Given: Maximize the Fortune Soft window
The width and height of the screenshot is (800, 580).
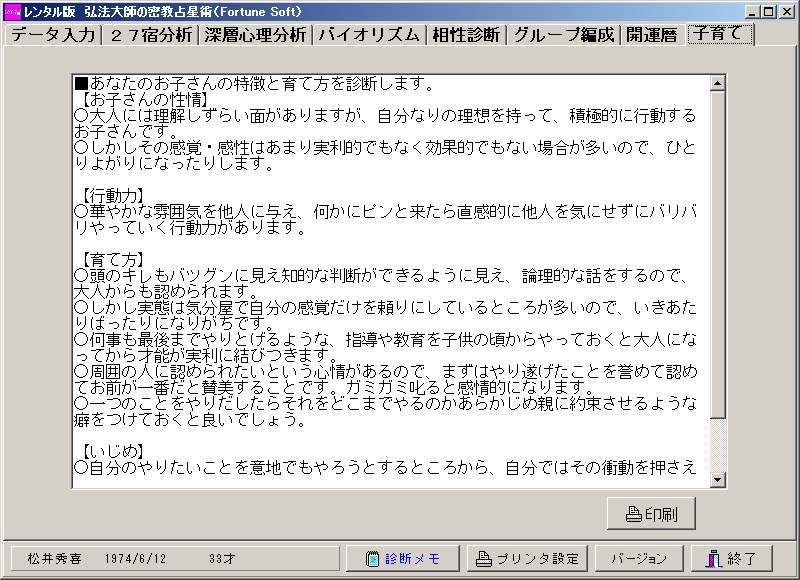Looking at the screenshot, I should [x=769, y=11].
